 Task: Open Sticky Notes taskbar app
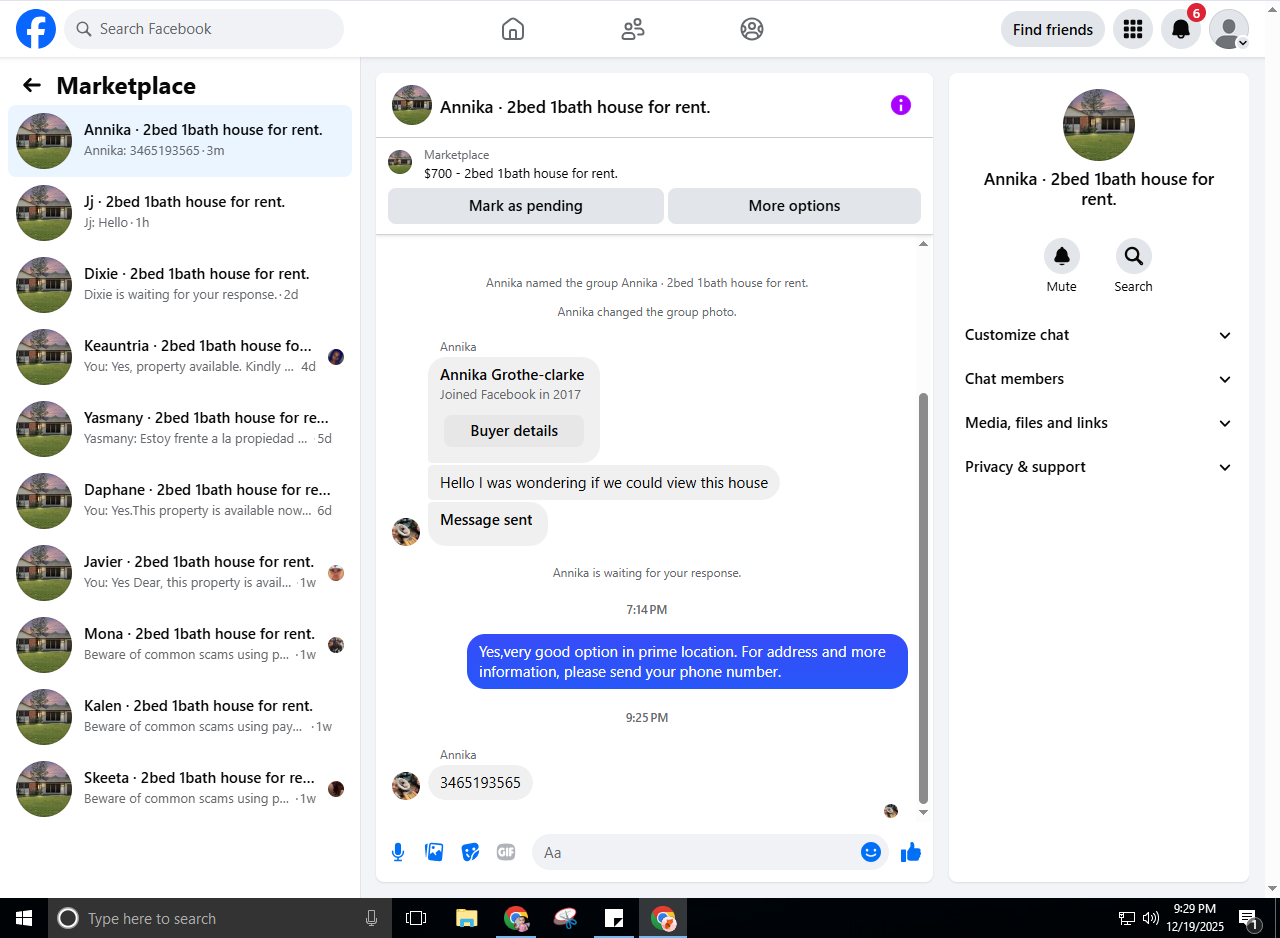(x=614, y=918)
